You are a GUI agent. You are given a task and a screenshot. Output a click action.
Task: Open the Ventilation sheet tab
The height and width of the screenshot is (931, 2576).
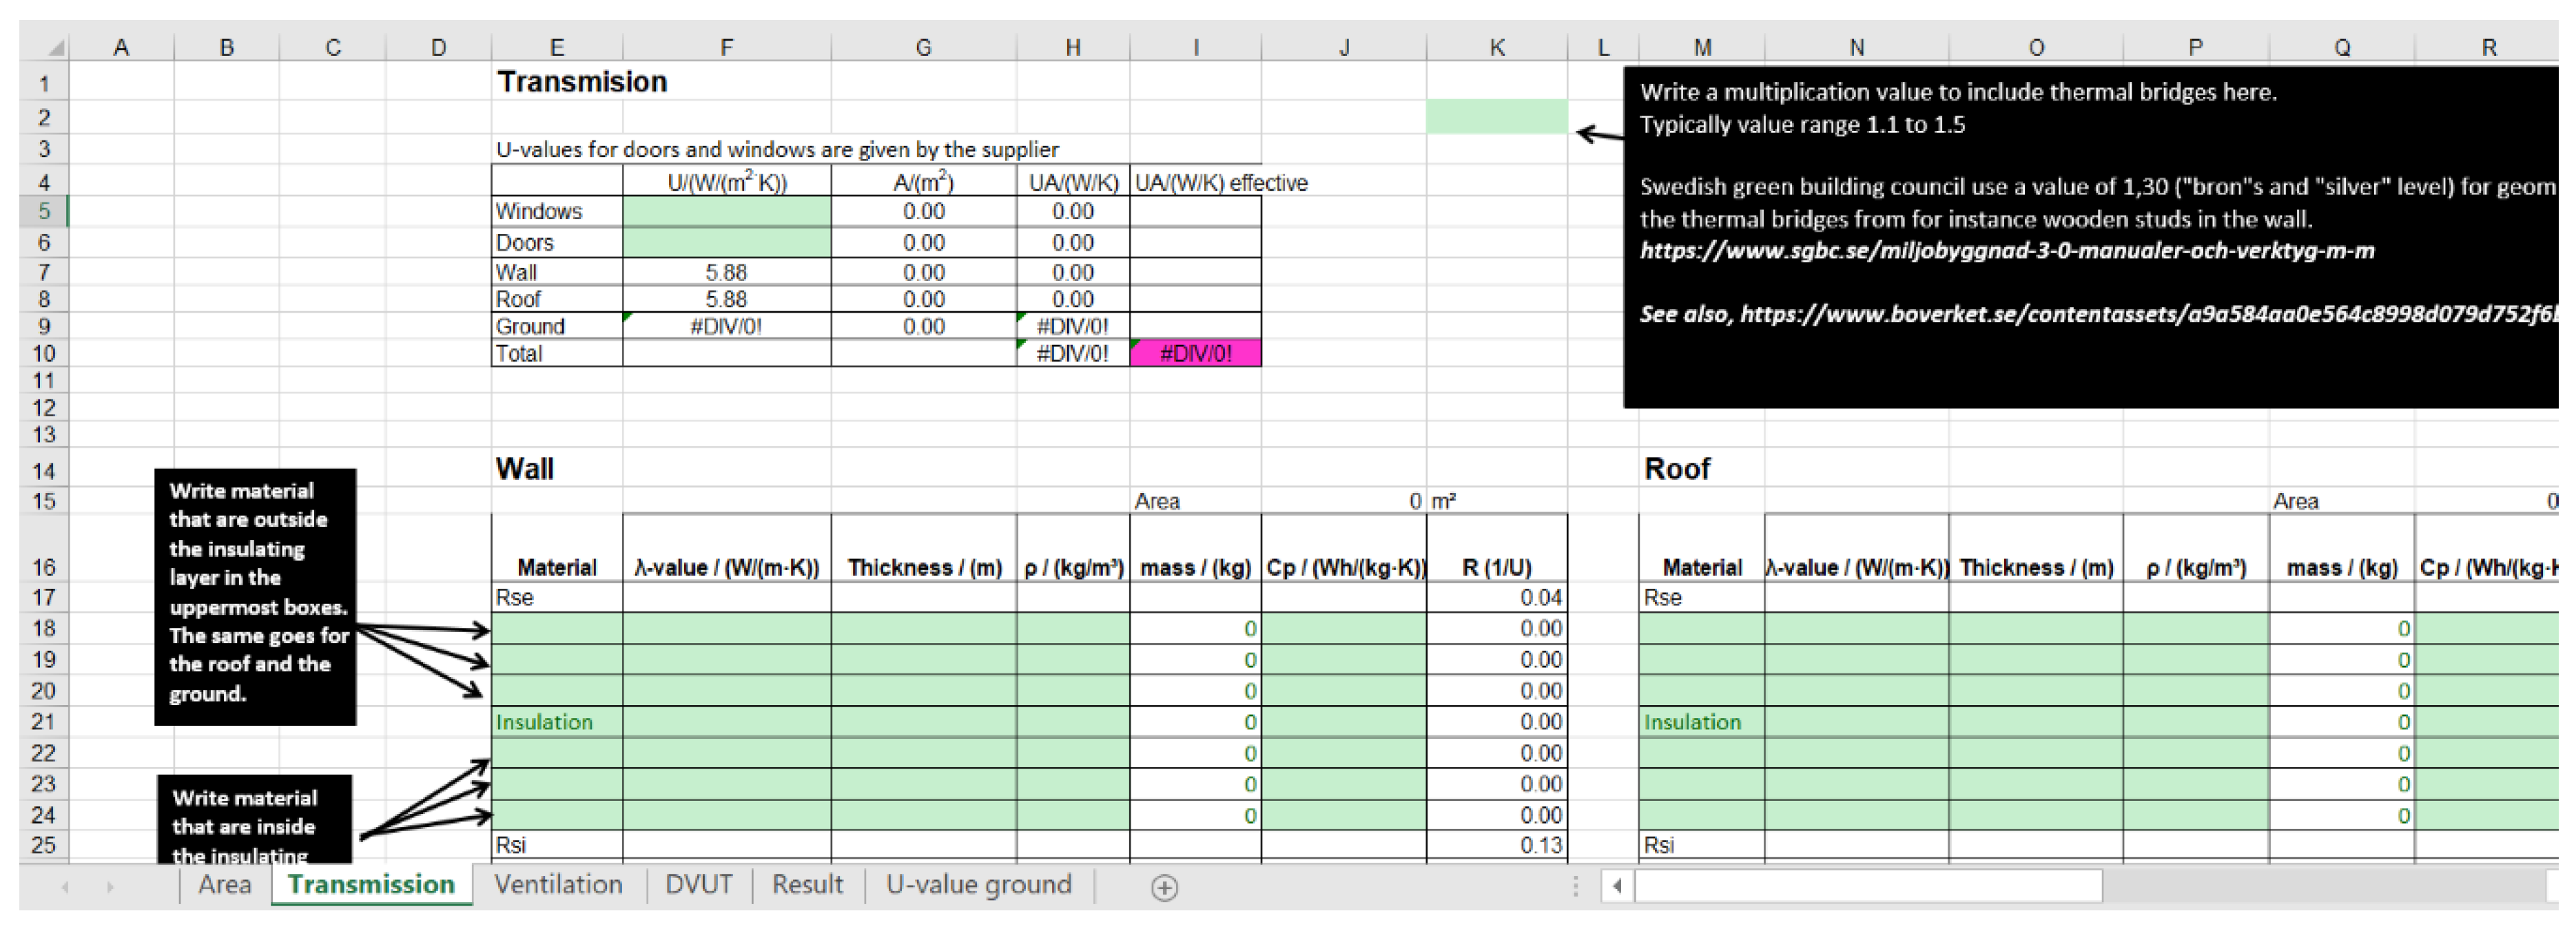(558, 885)
